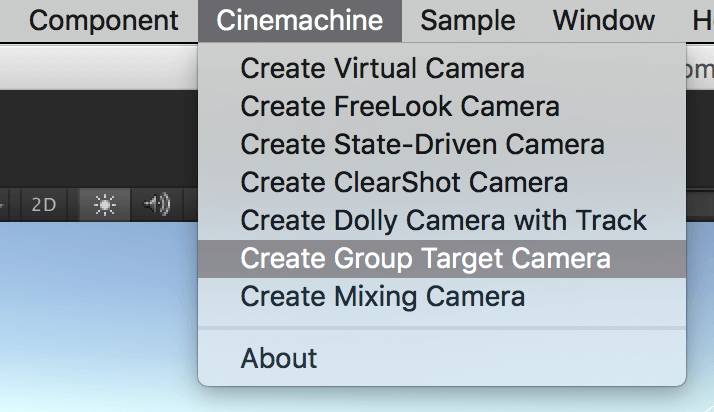The height and width of the screenshot is (412, 714).
Task: Toggle 2D scene view mode
Action: (x=44, y=205)
